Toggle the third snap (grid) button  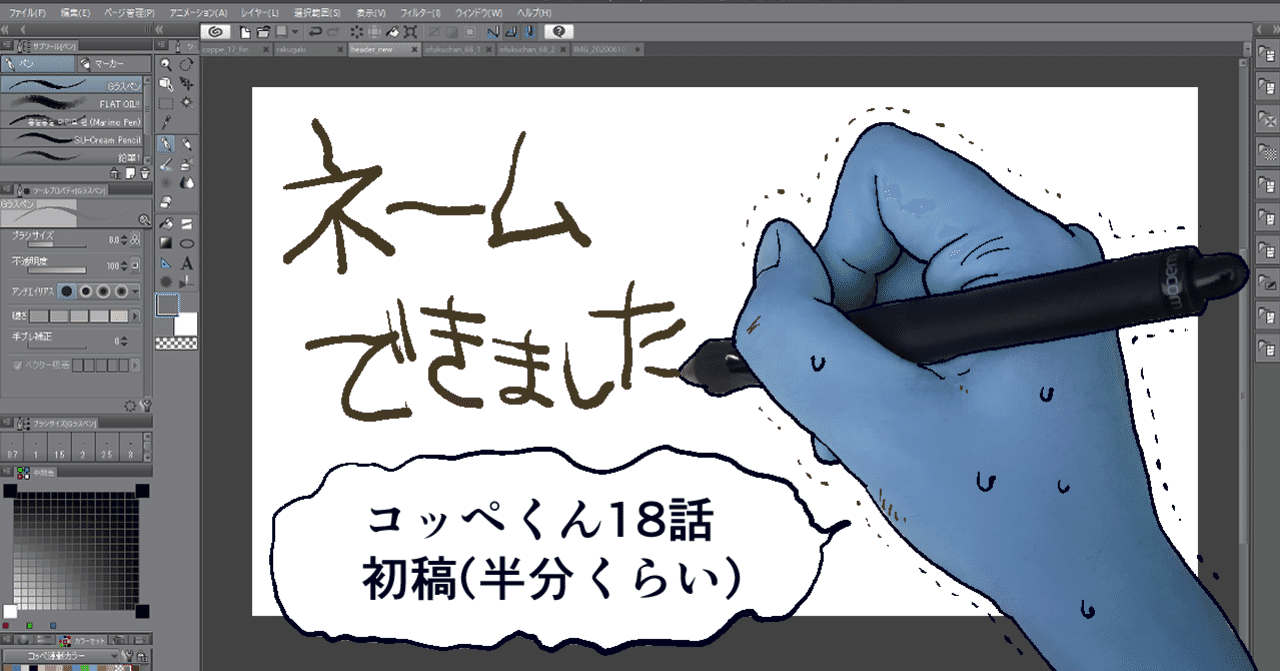(x=531, y=32)
